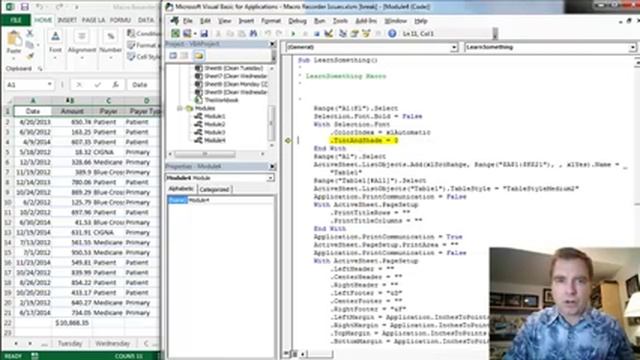The height and width of the screenshot is (360, 640).
Task: Select Module1 in the project tree
Action: coord(215,116)
